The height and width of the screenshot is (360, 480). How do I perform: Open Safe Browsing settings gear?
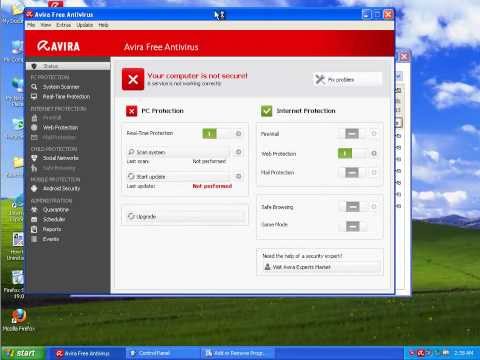tap(374, 207)
